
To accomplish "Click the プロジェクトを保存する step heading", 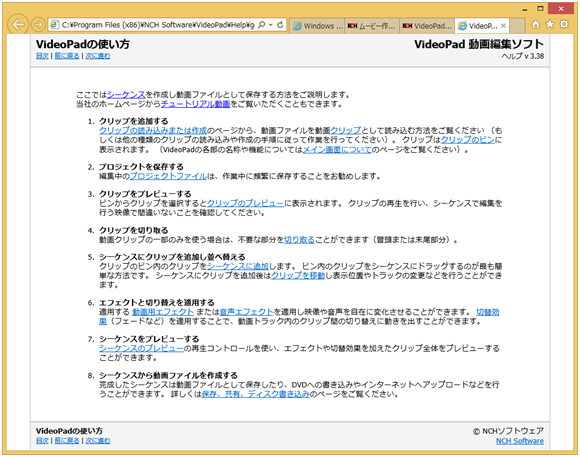I will (x=141, y=167).
